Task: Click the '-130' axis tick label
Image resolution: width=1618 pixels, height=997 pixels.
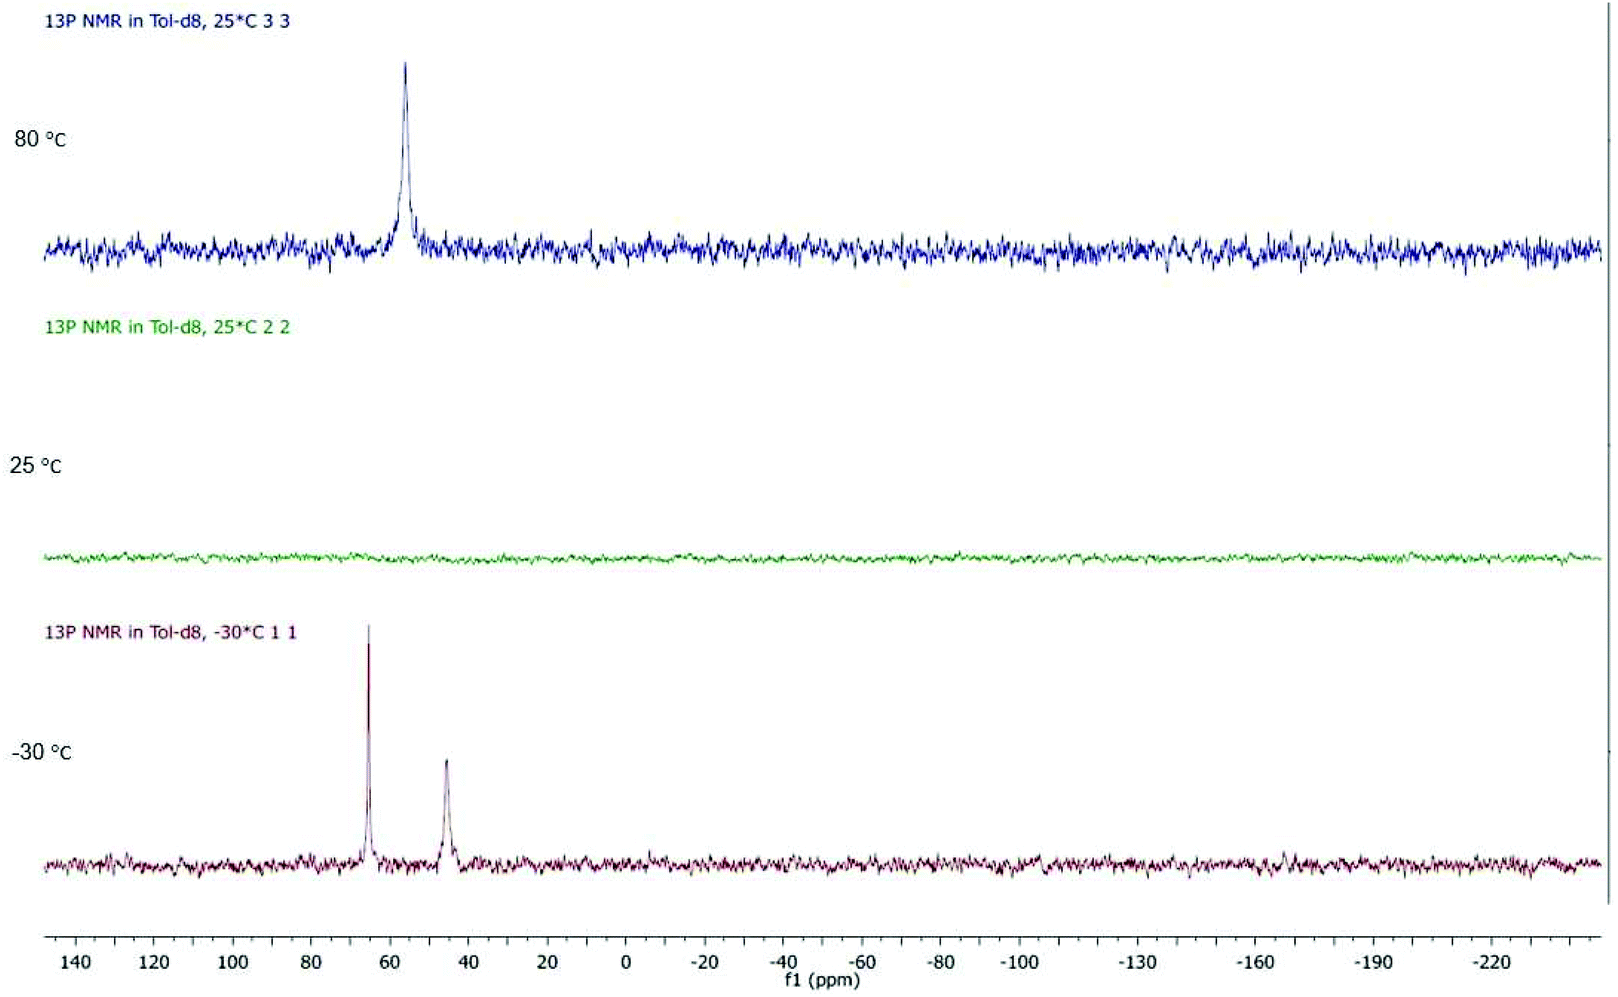Action: click(1137, 962)
